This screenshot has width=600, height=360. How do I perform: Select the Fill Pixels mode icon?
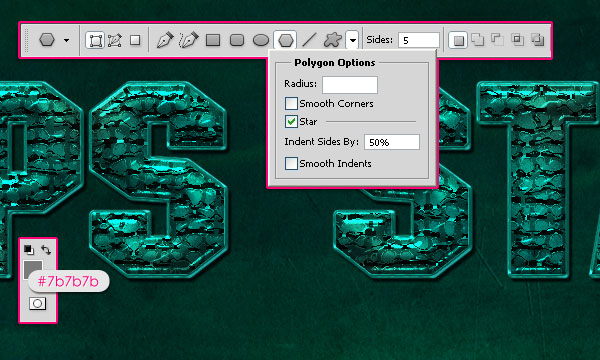pos(135,40)
